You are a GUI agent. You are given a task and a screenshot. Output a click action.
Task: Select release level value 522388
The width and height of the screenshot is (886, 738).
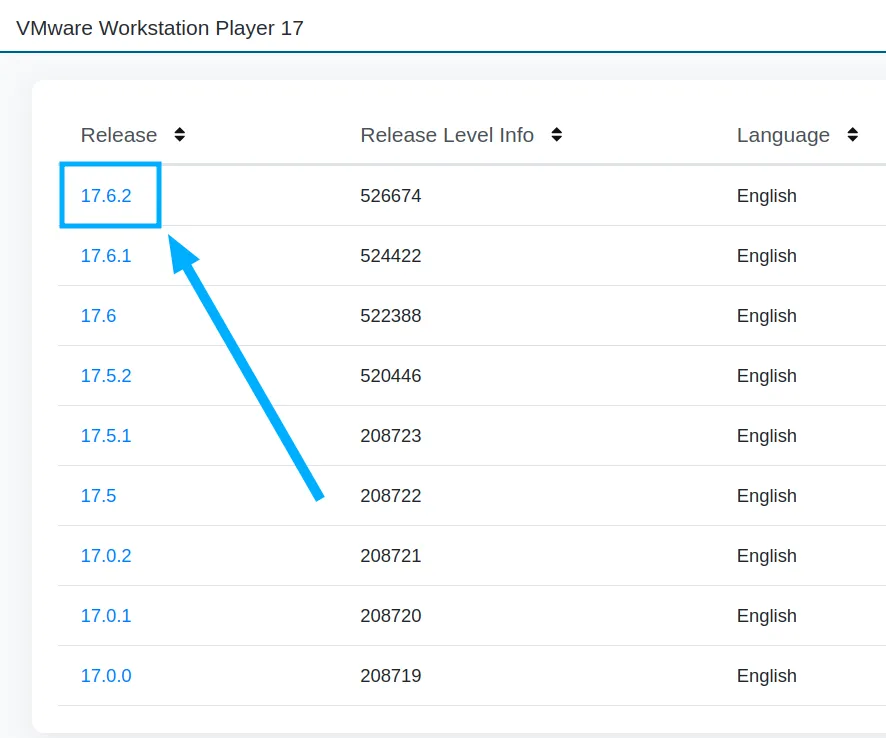point(390,315)
